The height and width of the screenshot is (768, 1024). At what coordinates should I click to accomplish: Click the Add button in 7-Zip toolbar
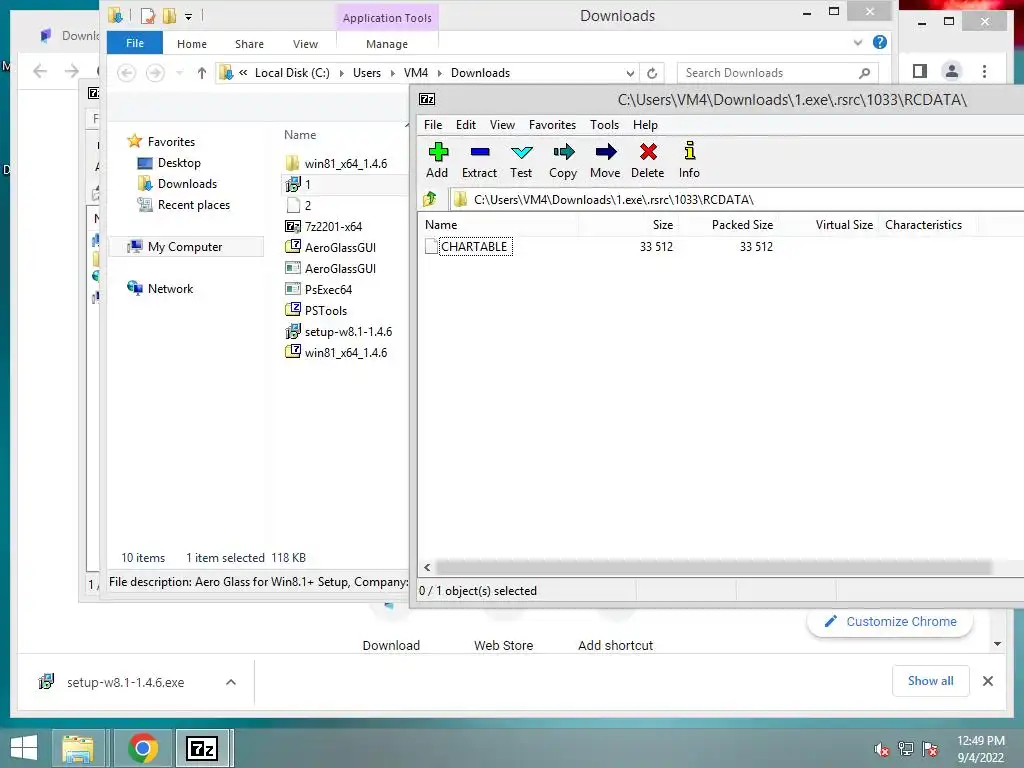[437, 160]
